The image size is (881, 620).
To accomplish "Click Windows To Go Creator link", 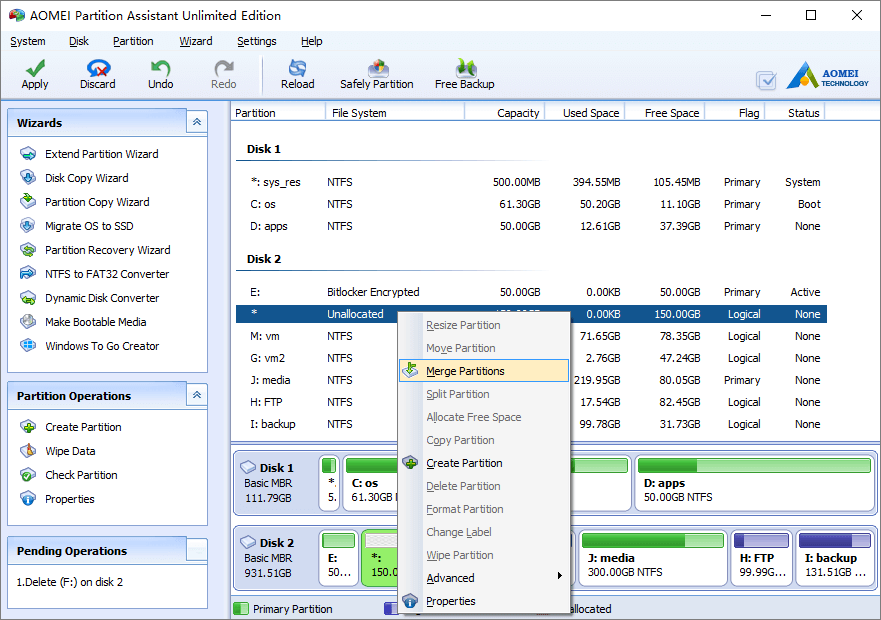I will coord(102,346).
